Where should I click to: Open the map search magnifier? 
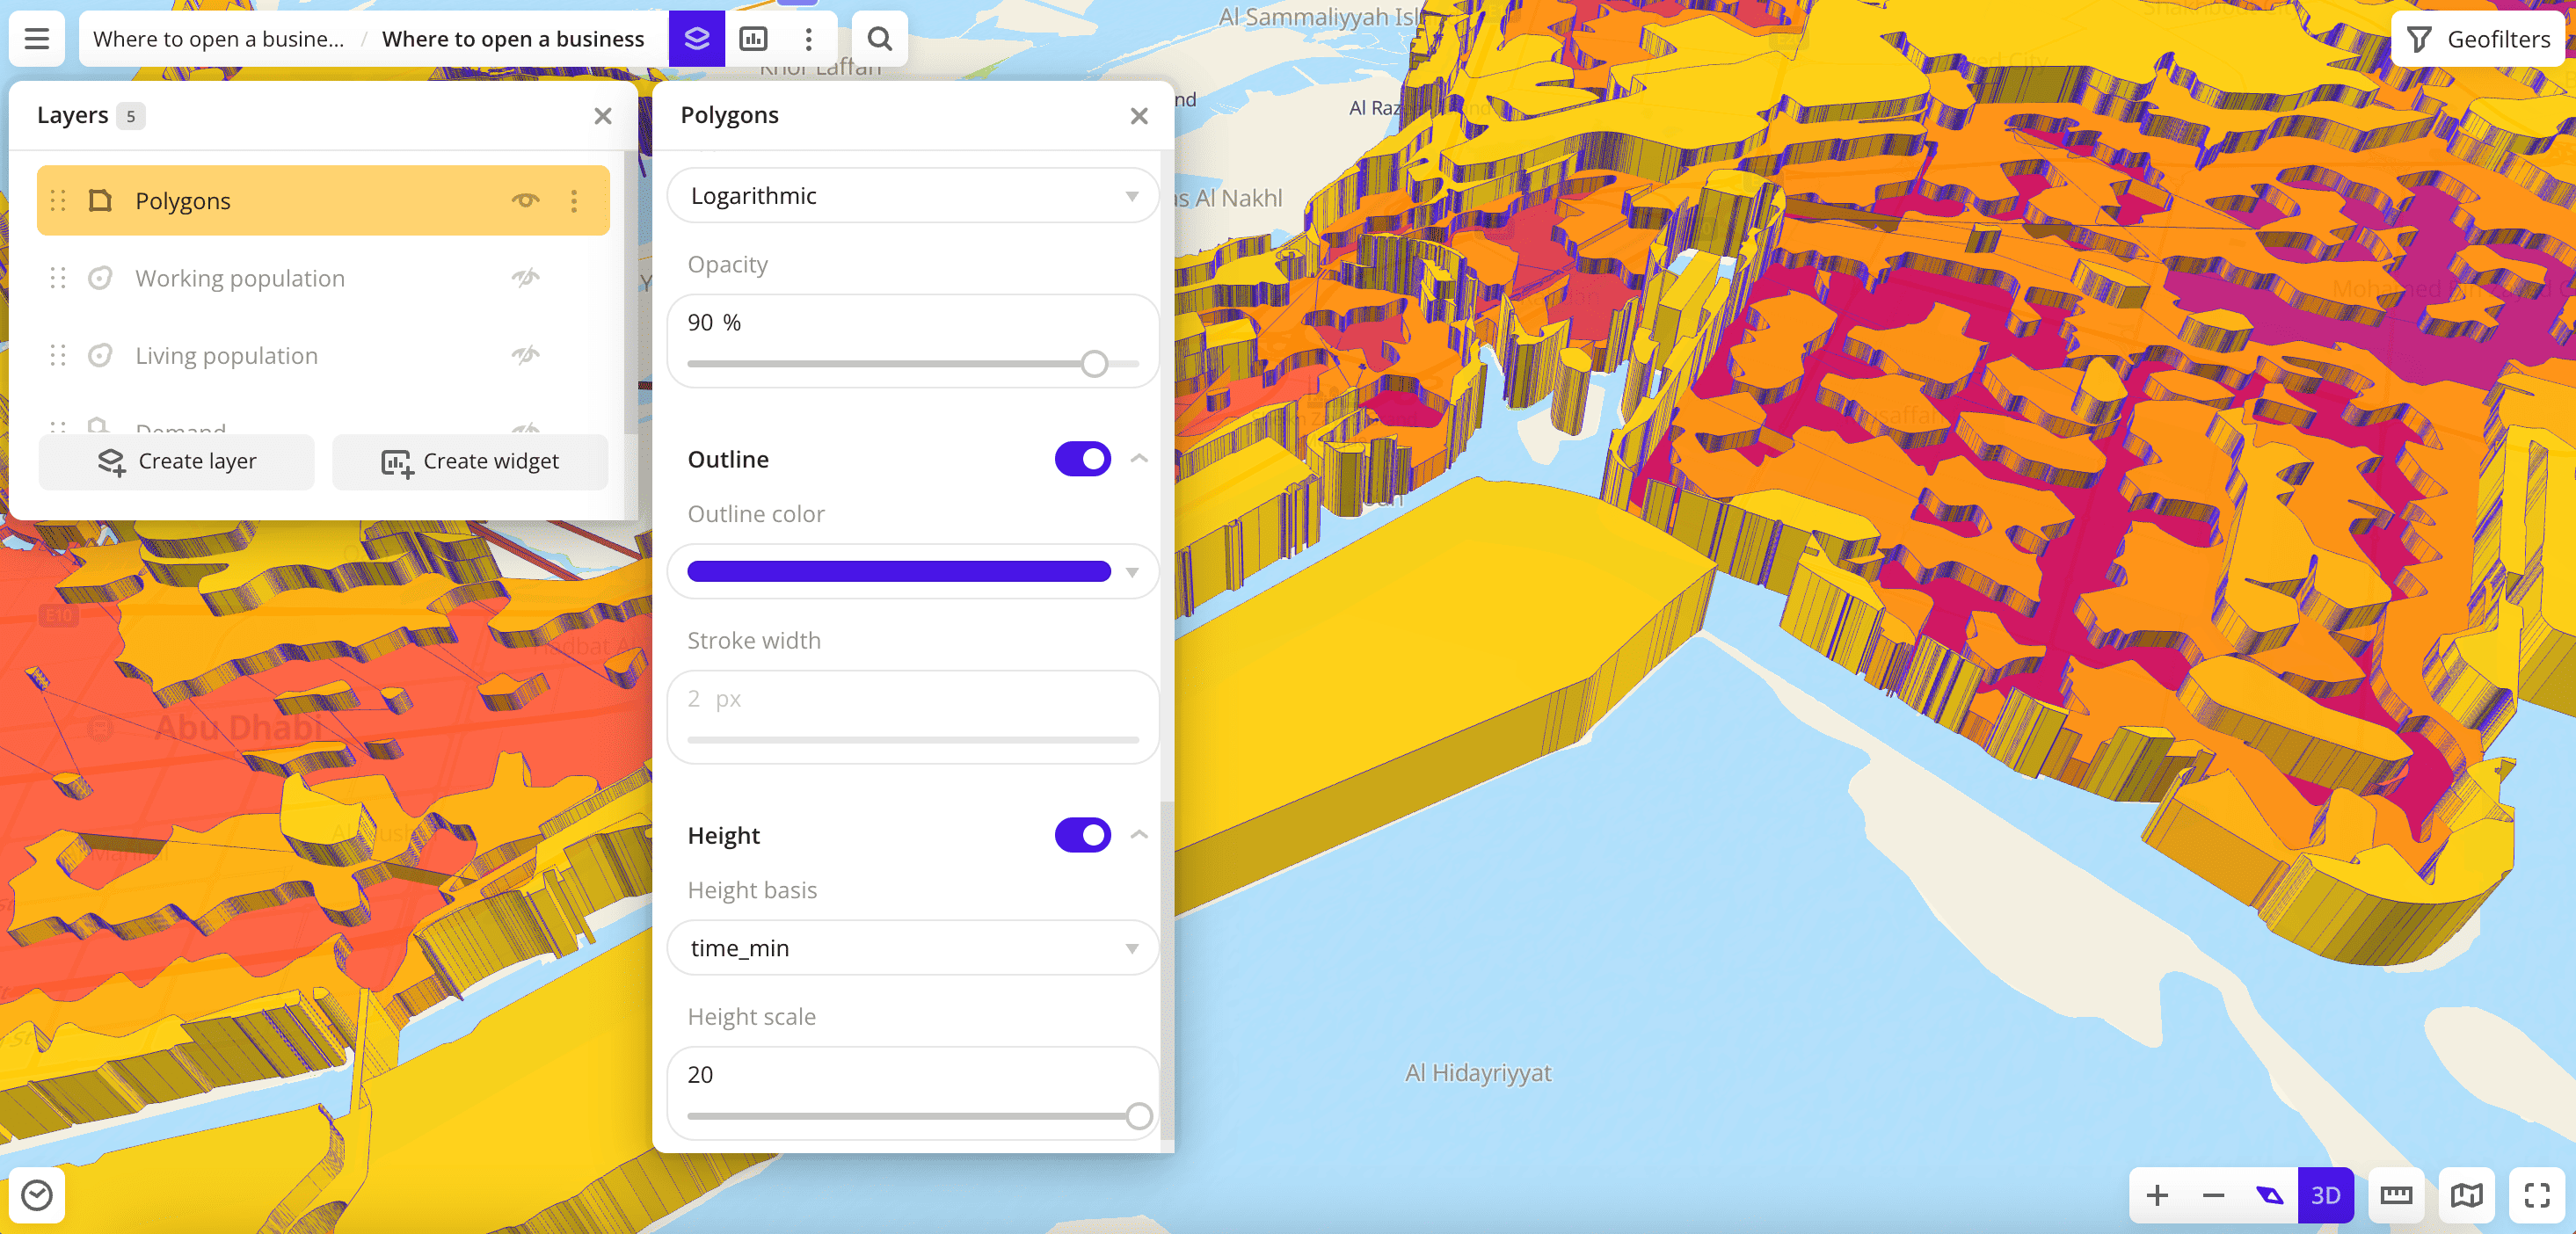click(879, 39)
